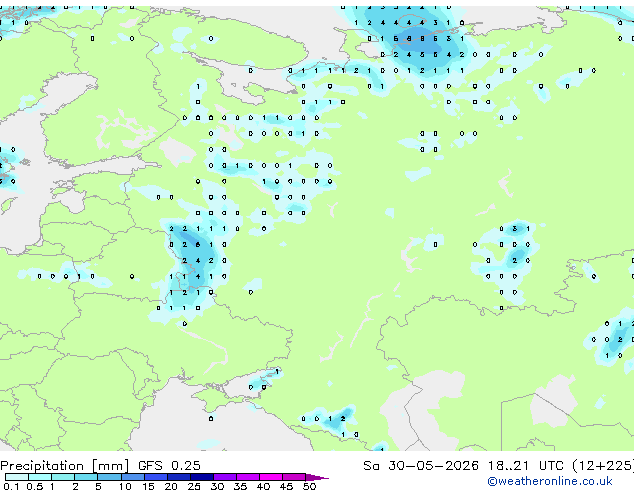Click the 30–35 mm purple legend swatch
The height and width of the screenshot is (490, 634).
click(x=225, y=477)
